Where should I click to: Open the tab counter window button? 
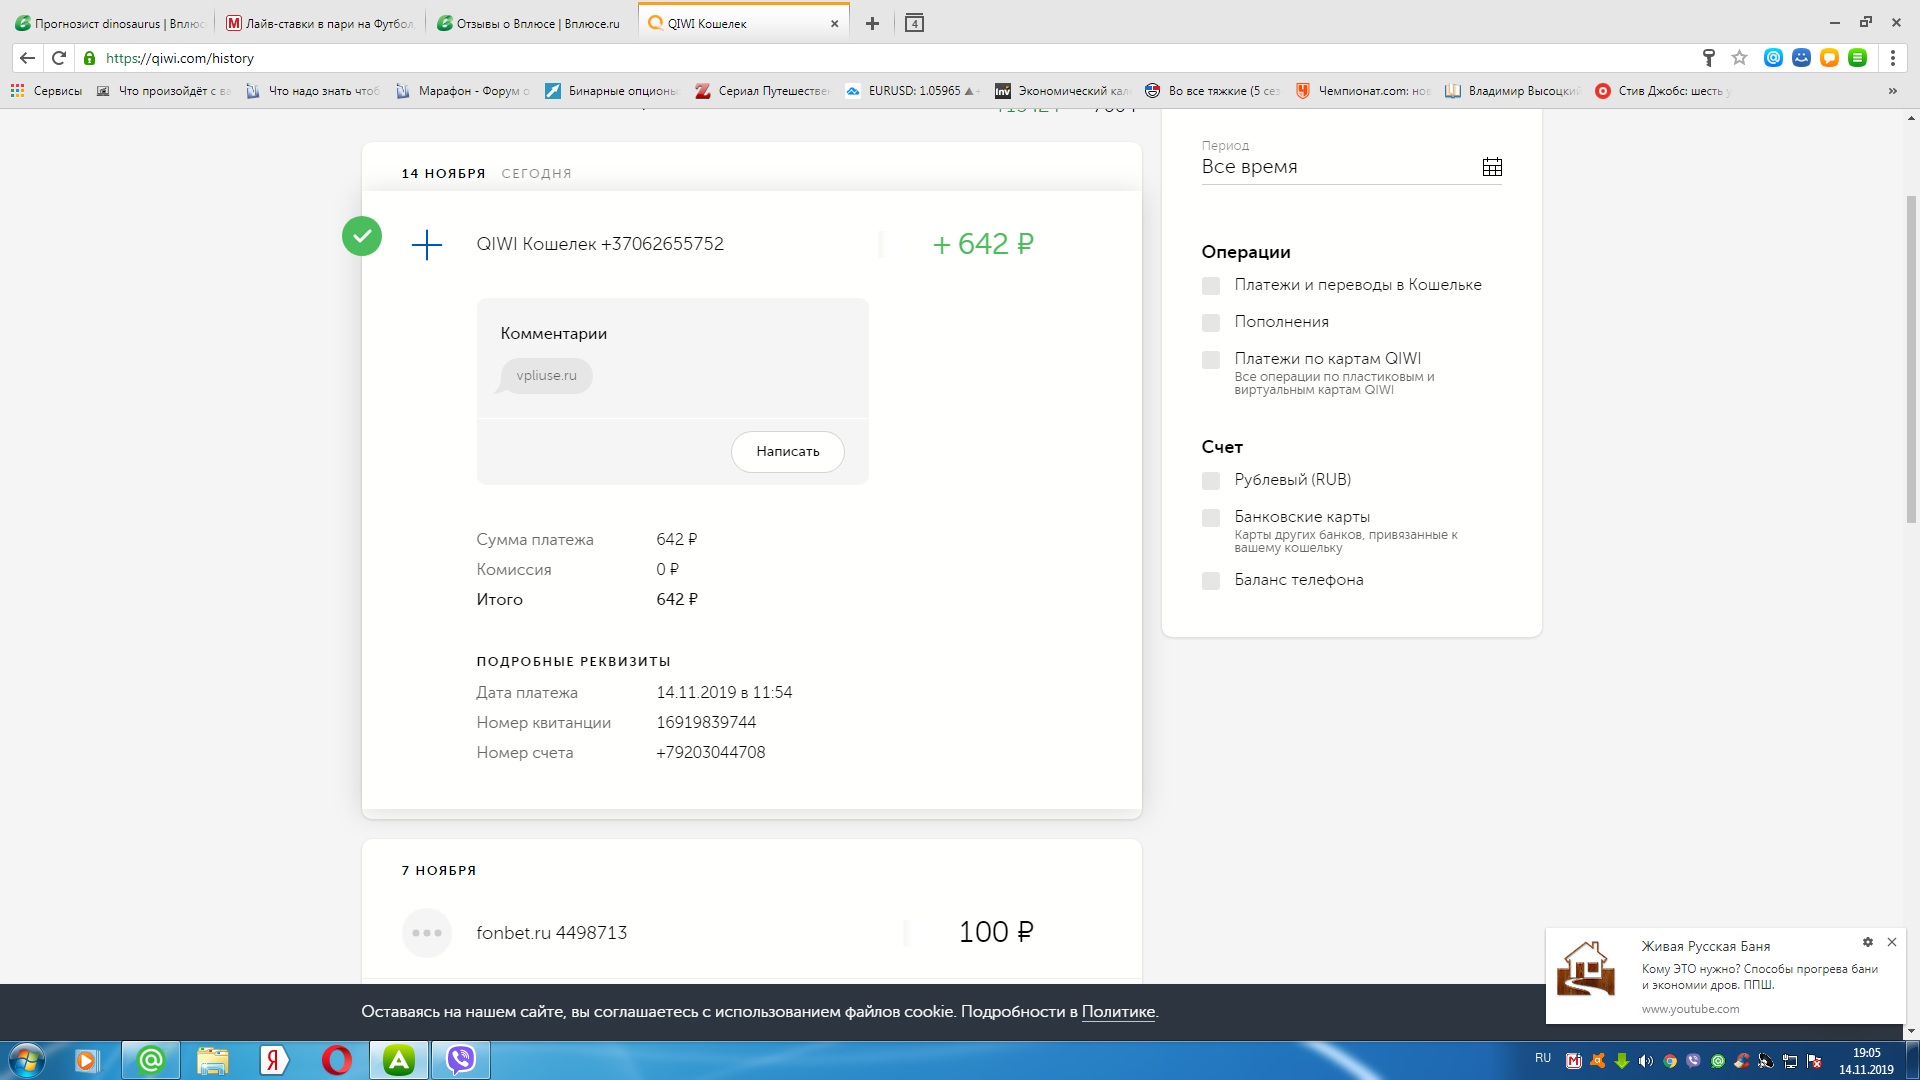914,23
